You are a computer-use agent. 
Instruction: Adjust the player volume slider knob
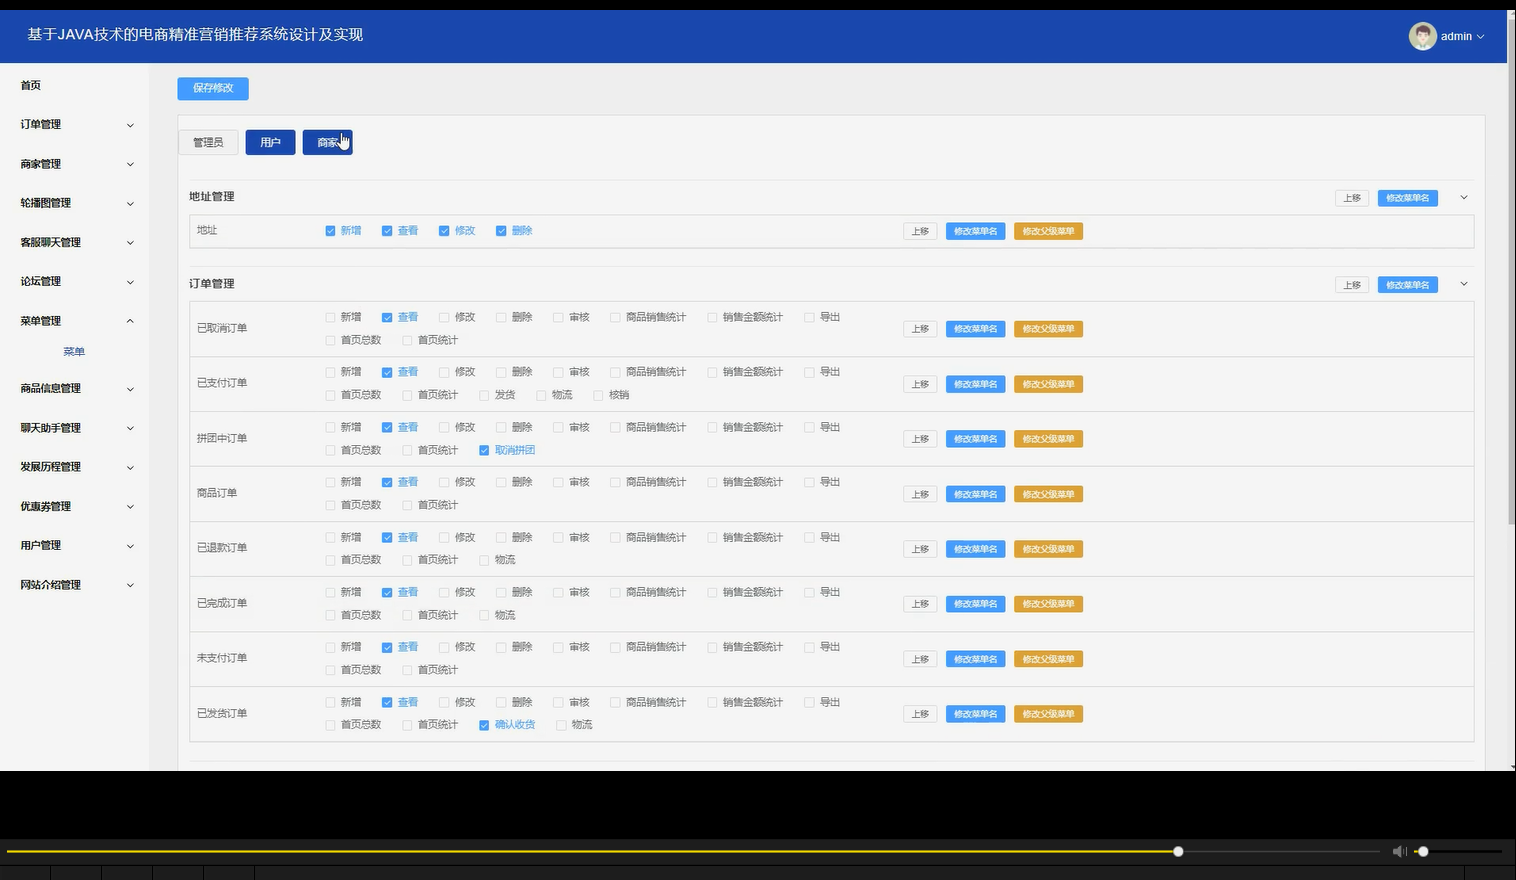click(x=1422, y=851)
